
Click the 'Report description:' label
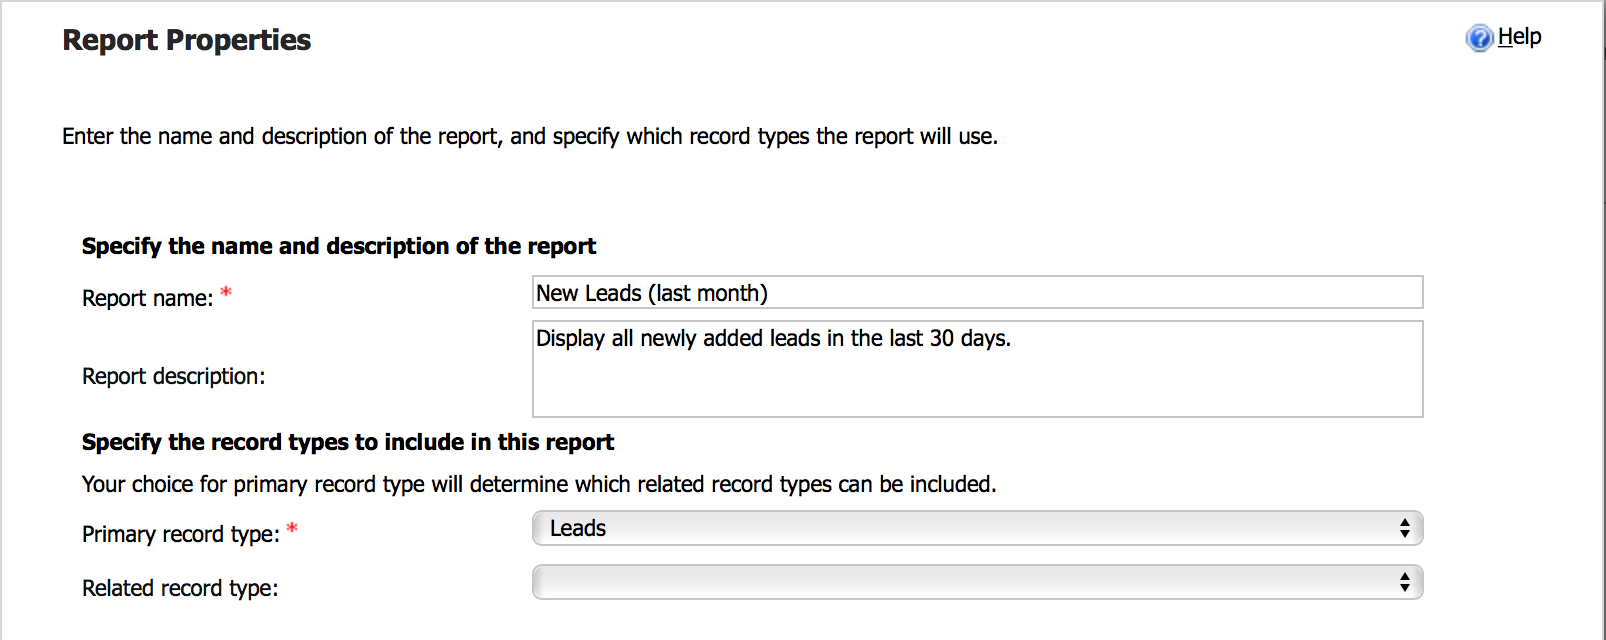174,376
